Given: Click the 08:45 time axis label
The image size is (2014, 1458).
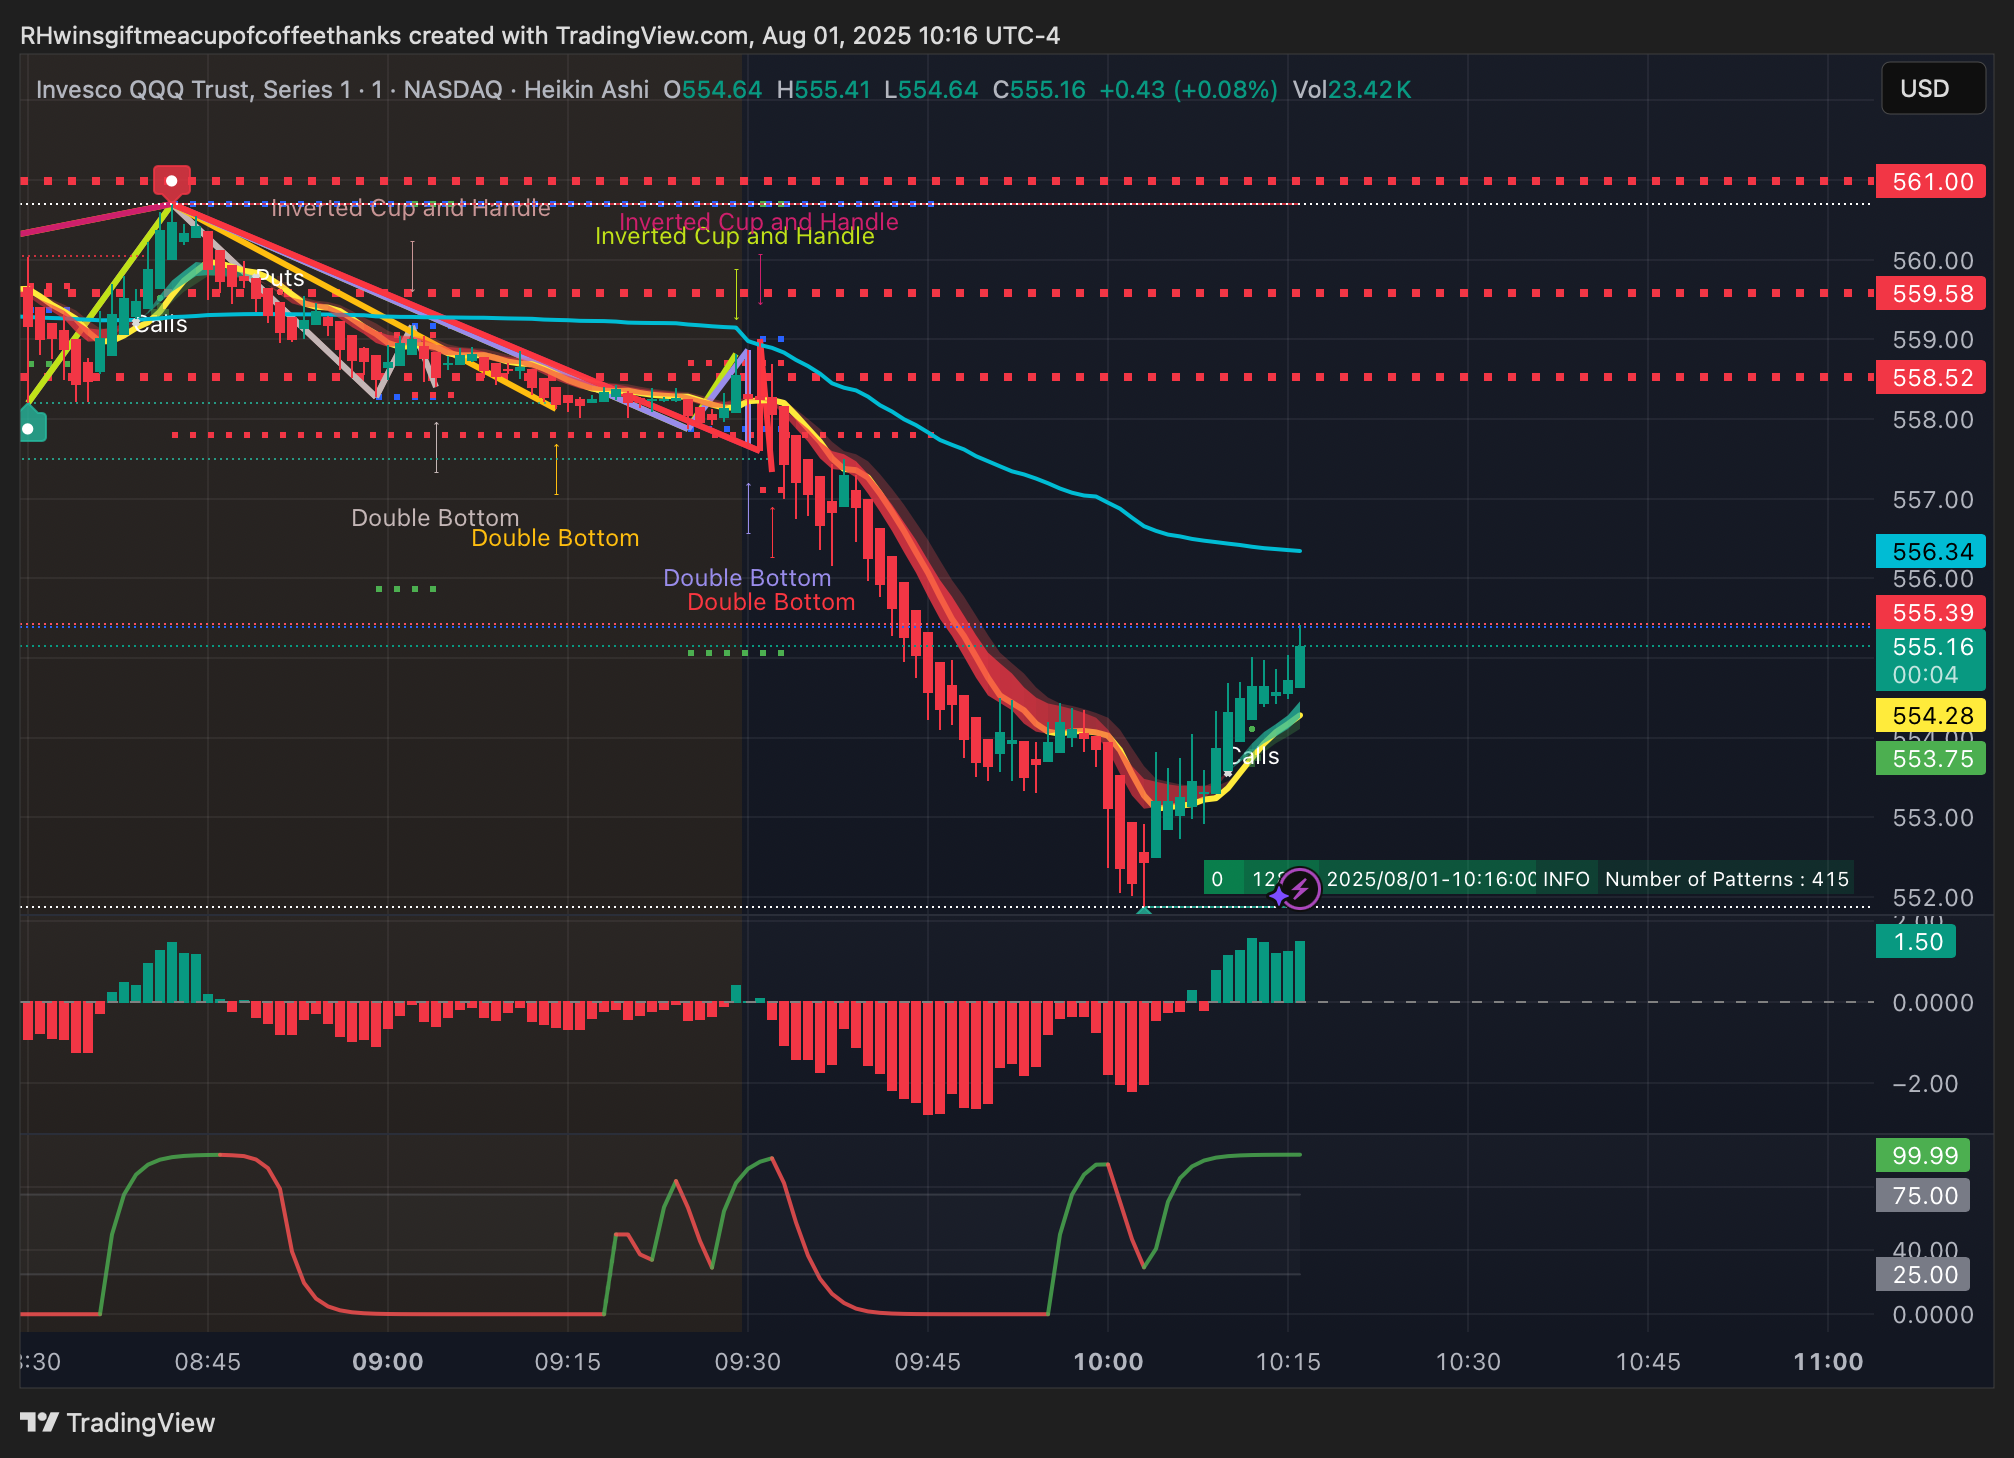Looking at the screenshot, I should click(x=208, y=1362).
